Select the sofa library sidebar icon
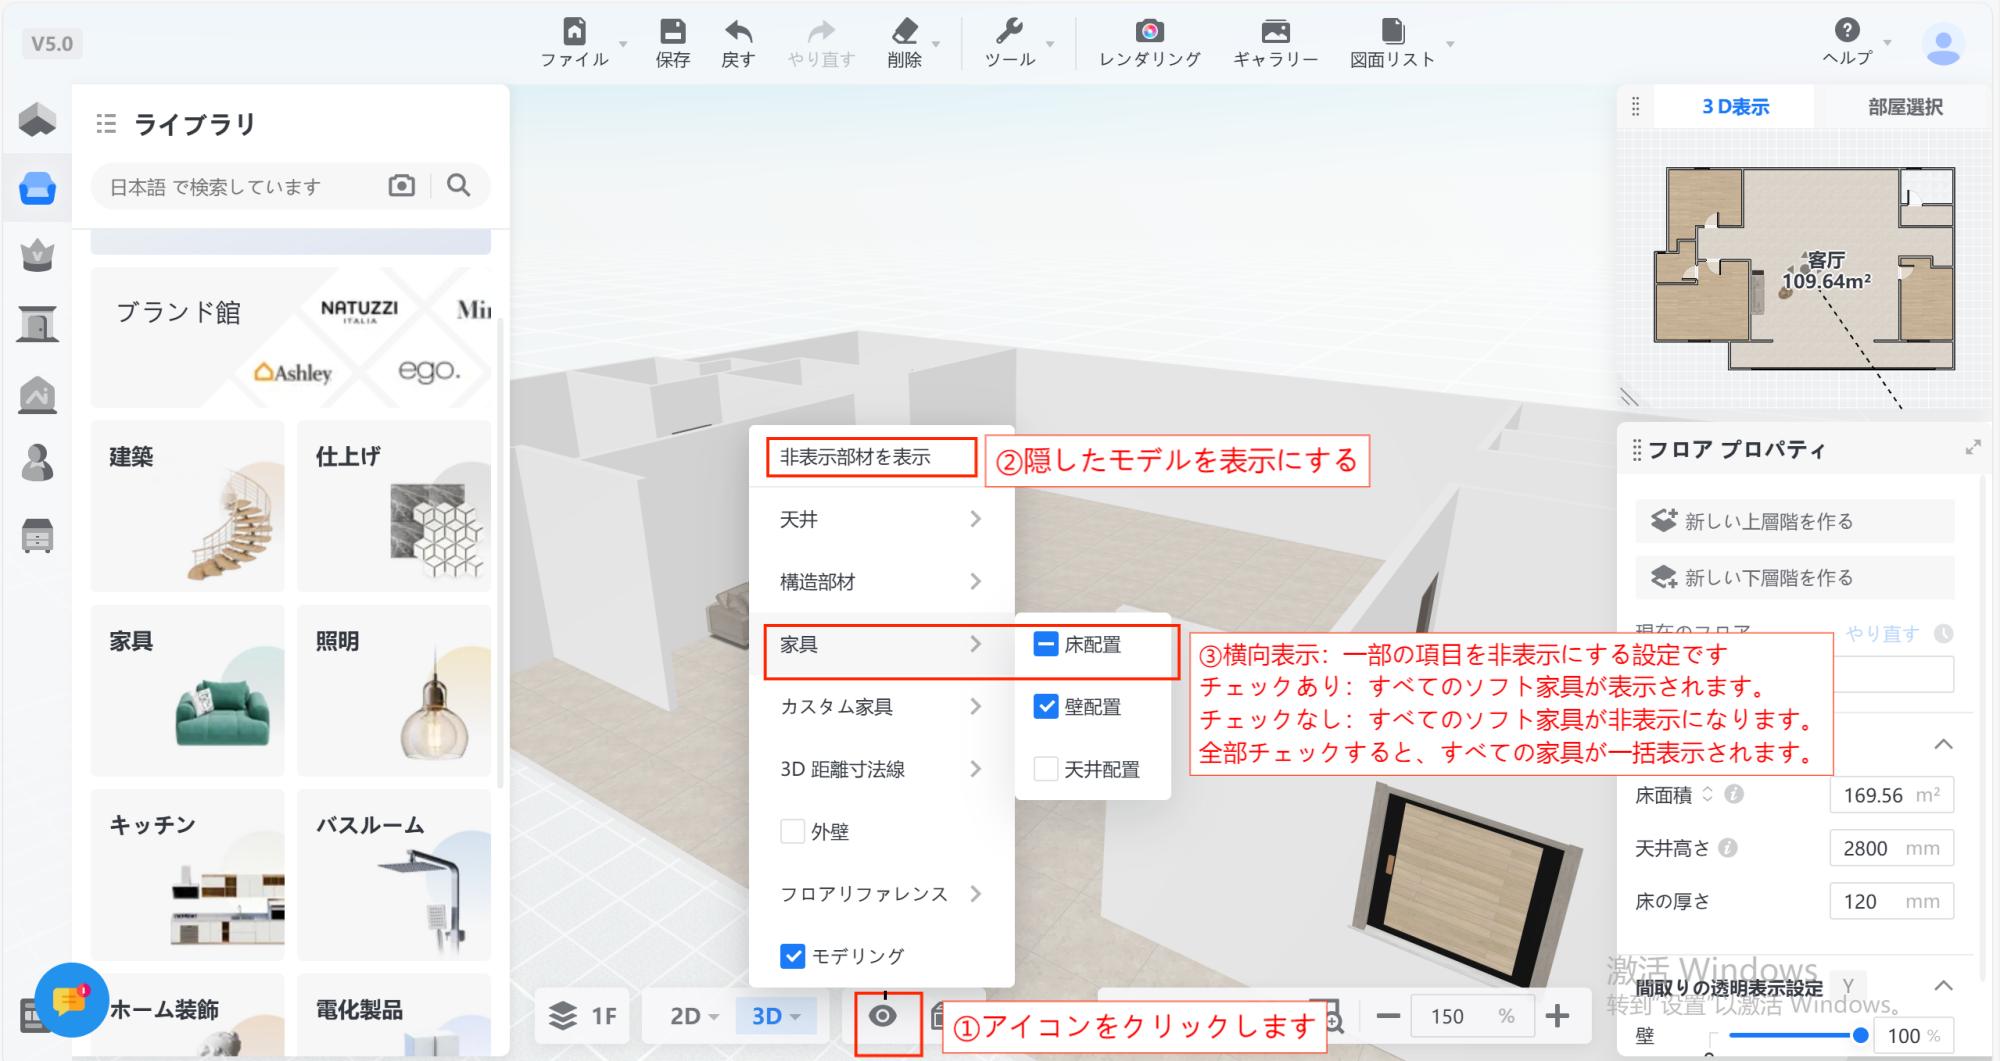This screenshot has width=2000, height=1061. tap(38, 188)
